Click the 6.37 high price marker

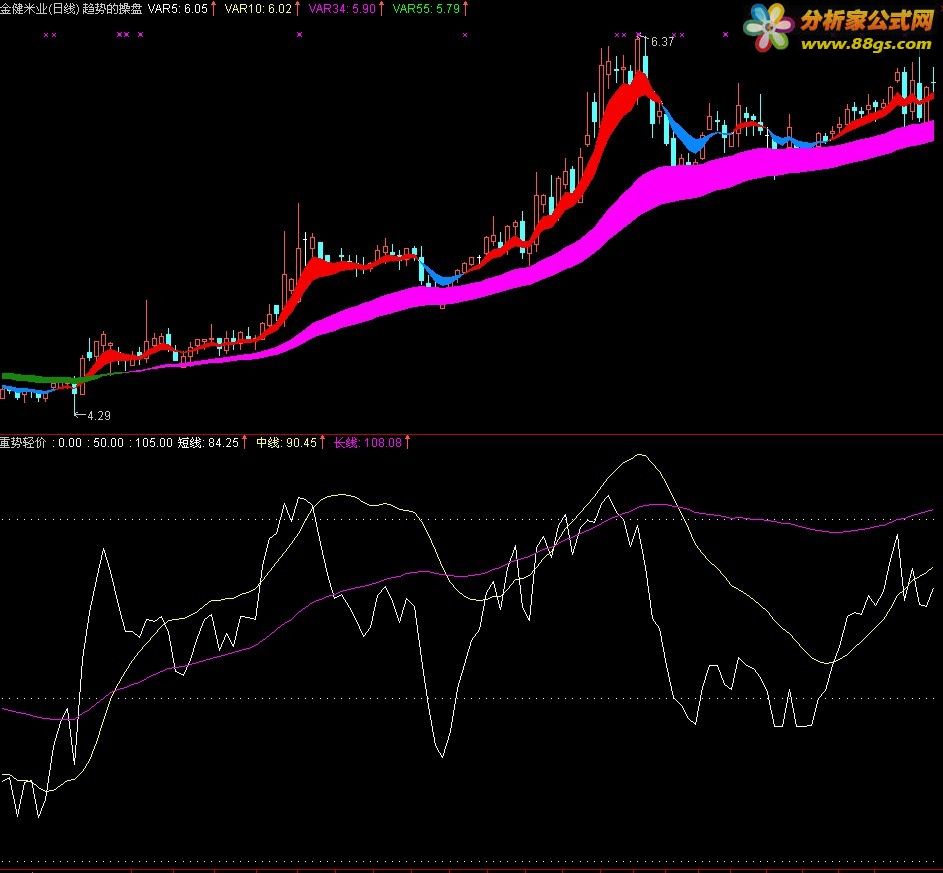(662, 41)
